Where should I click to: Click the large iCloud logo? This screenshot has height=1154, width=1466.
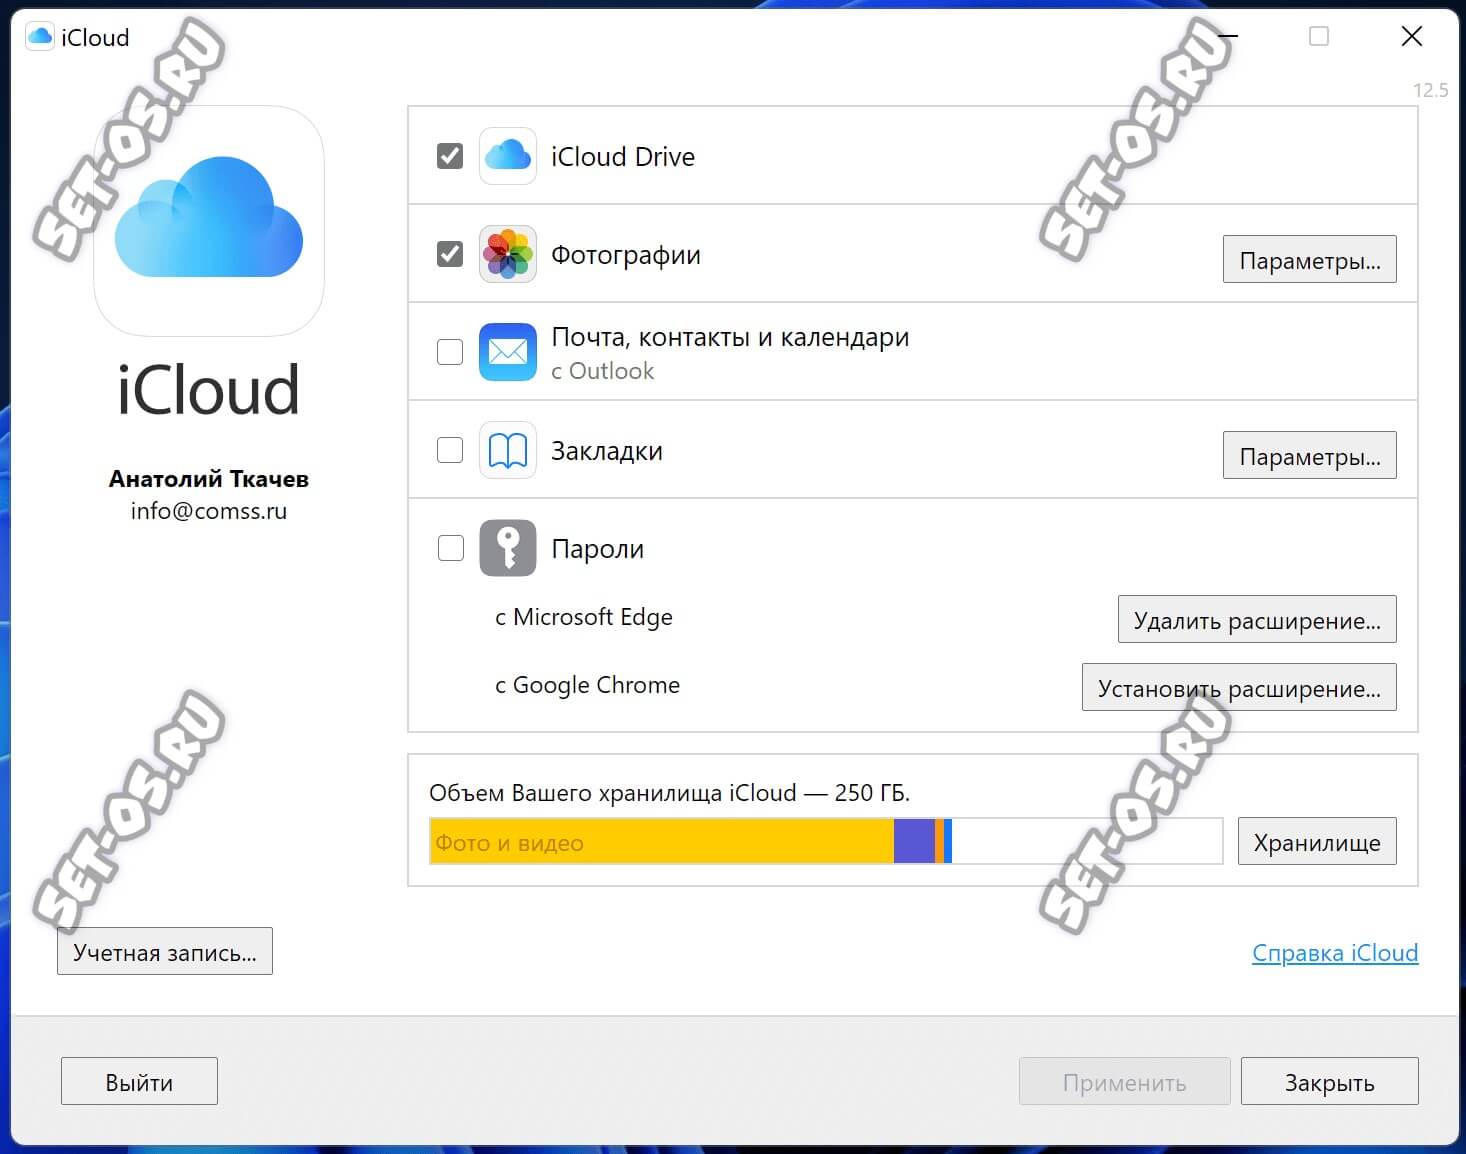pyautogui.click(x=209, y=221)
